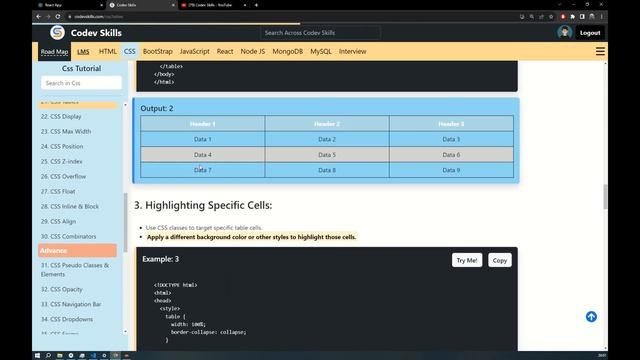Open the Chrome three-dot menu
Image resolution: width=640 pixels, height=360 pixels.
point(602,17)
